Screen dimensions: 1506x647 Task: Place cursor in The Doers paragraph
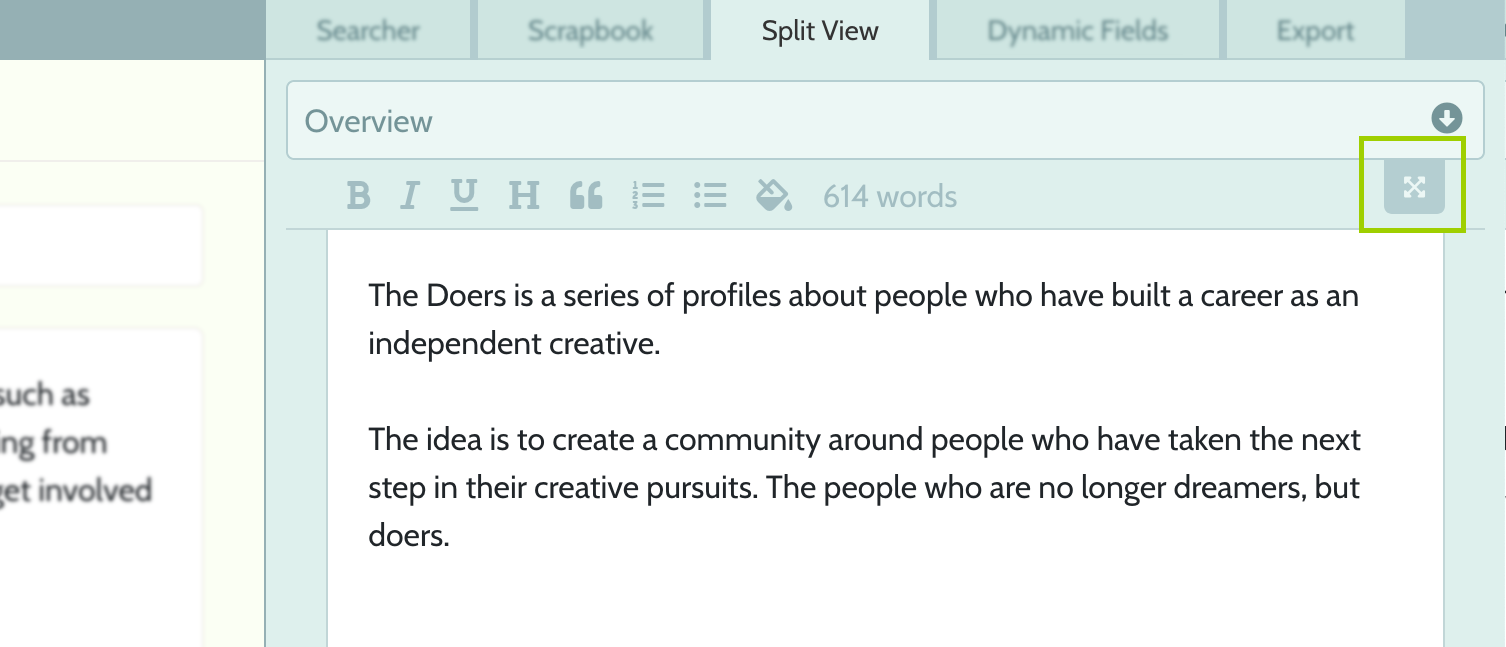pyautogui.click(x=863, y=320)
